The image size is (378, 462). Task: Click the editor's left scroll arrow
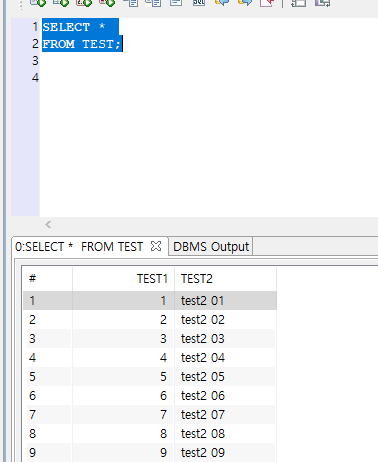pos(48,225)
